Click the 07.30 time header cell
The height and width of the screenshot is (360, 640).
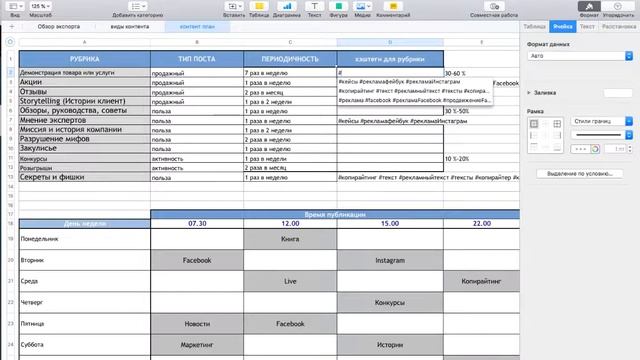(197, 224)
